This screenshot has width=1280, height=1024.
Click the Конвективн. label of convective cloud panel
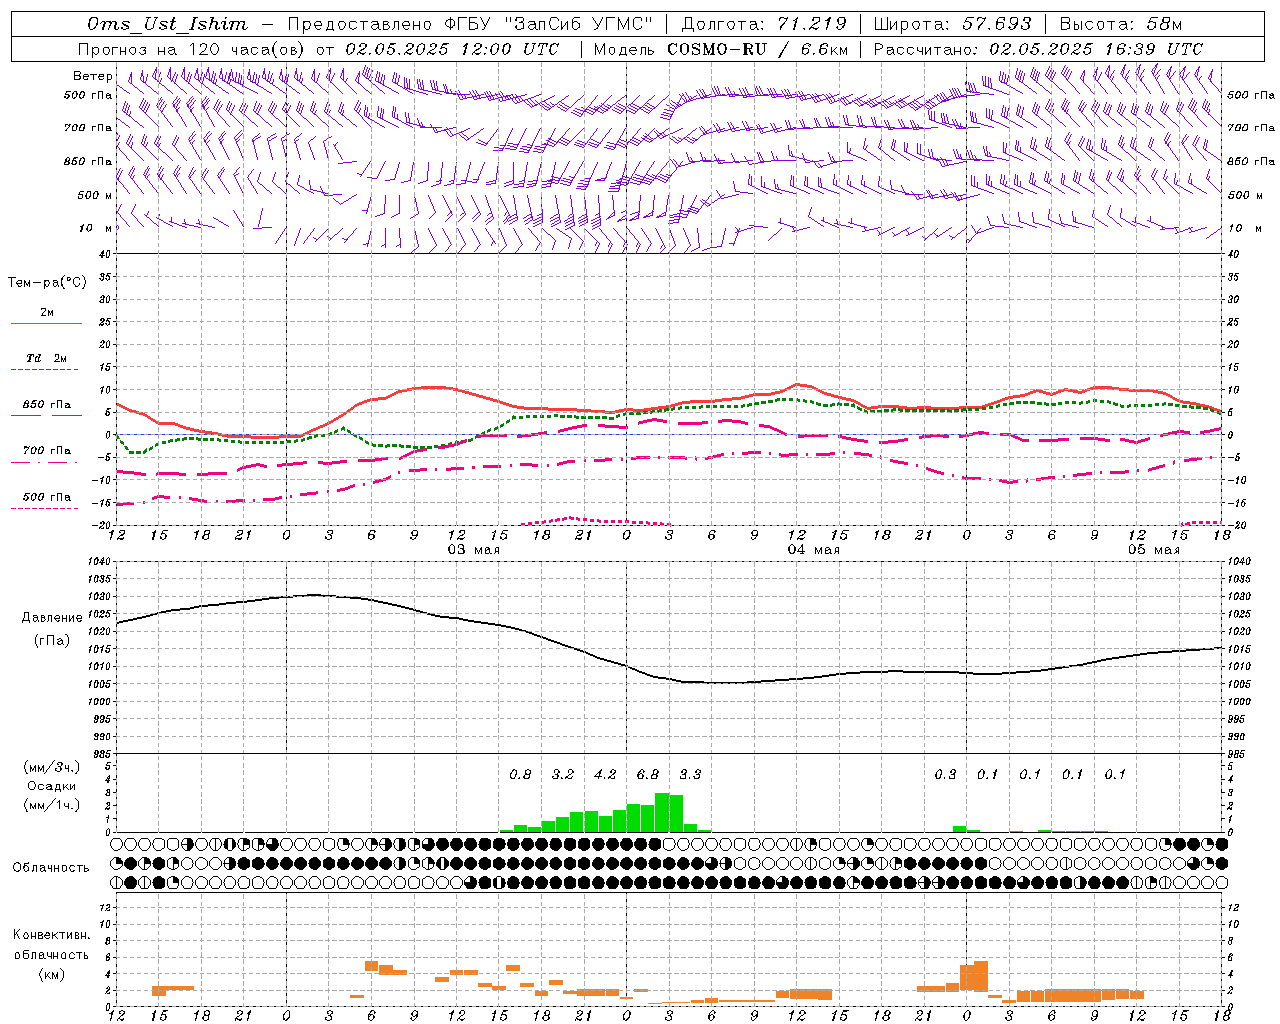[x=51, y=935]
